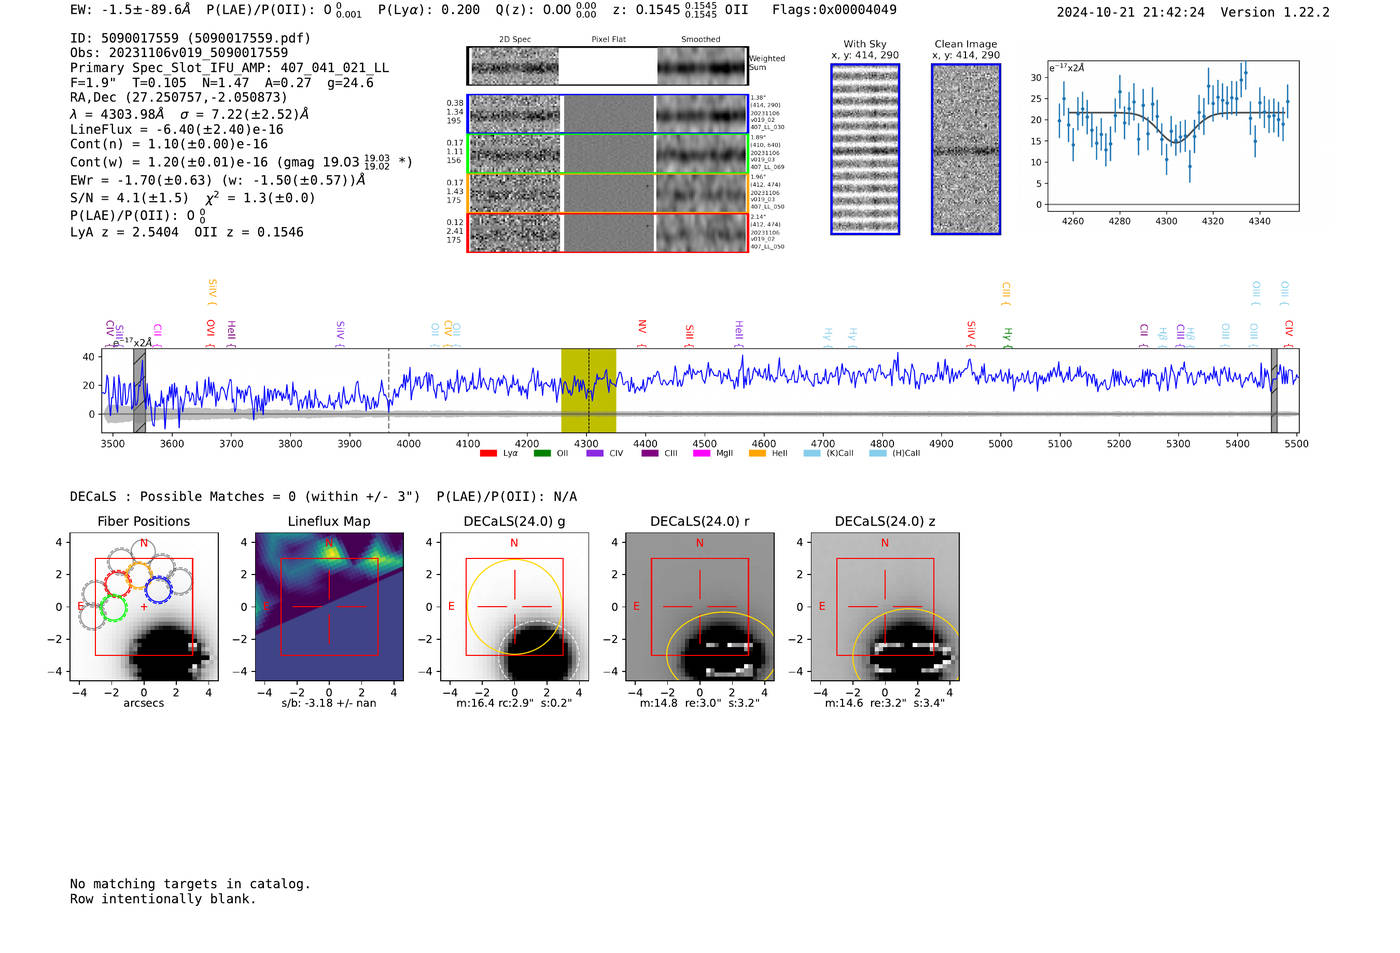Click the S/N = 4.1 line

click(192, 198)
